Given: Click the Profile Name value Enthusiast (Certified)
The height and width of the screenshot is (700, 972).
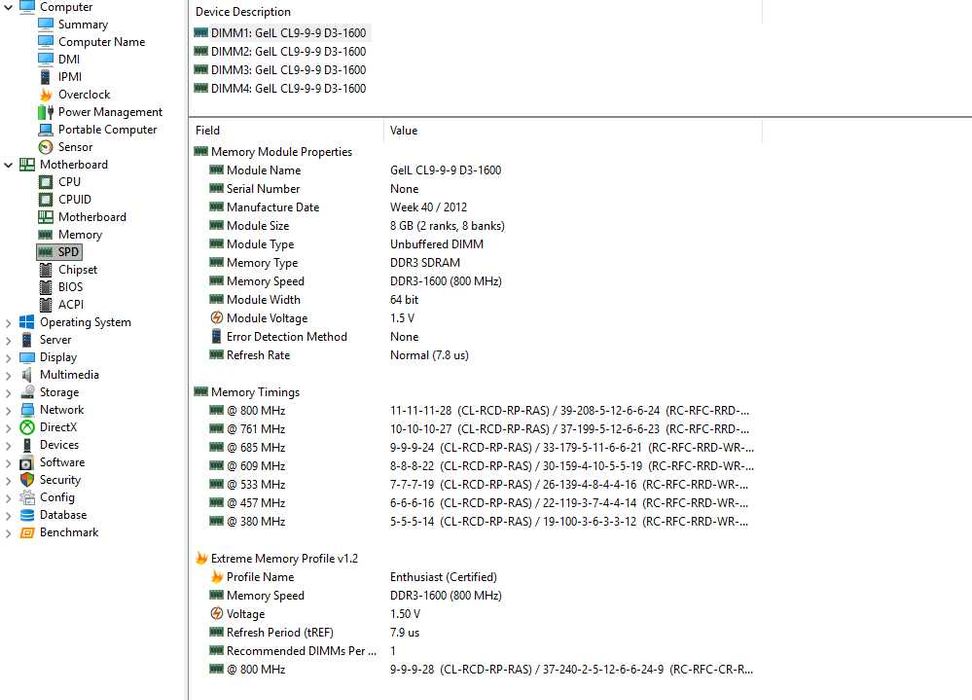Looking at the screenshot, I should tap(443, 577).
